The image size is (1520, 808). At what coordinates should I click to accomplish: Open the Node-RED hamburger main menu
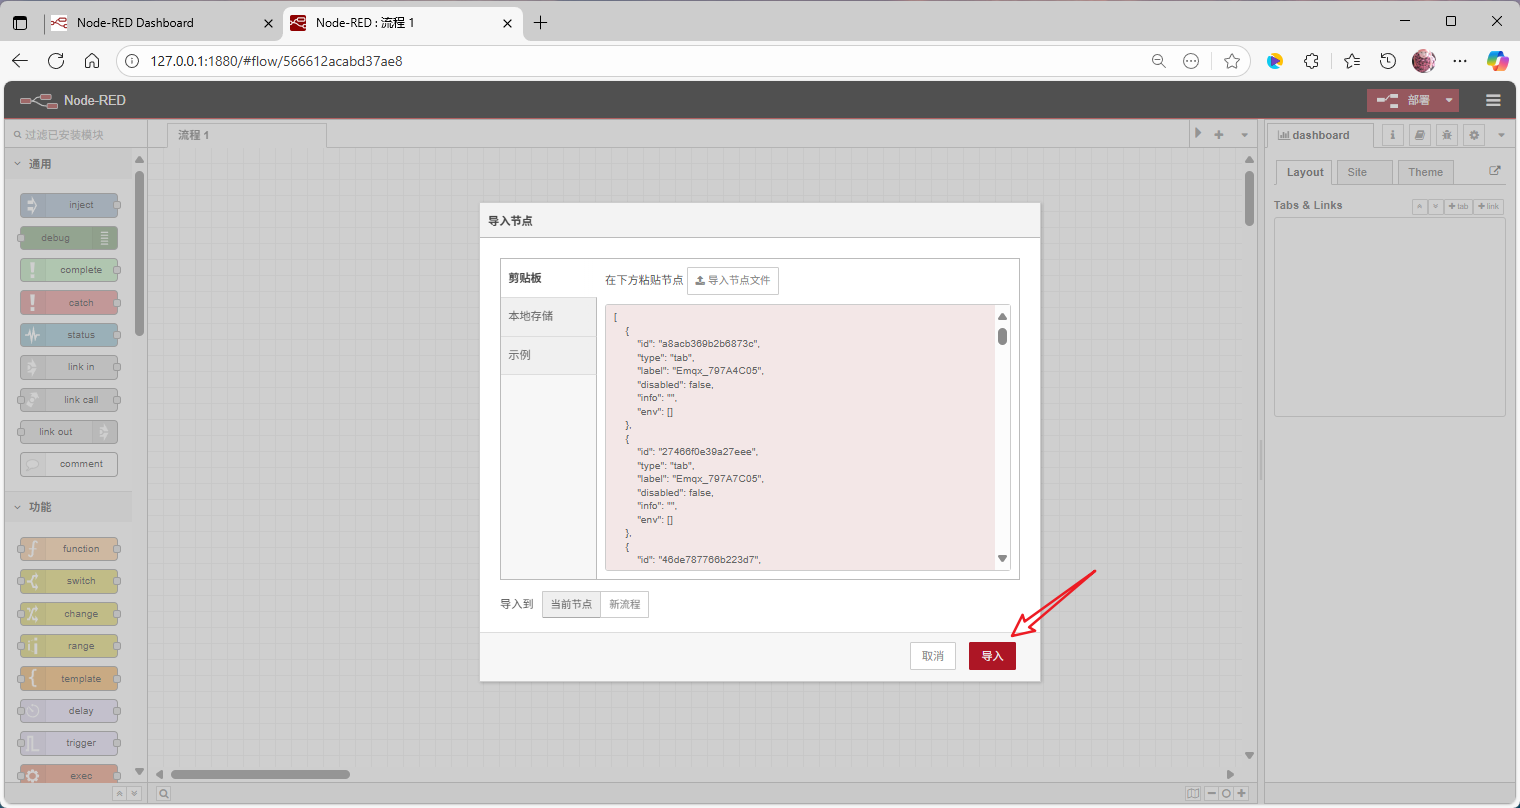point(1493,100)
